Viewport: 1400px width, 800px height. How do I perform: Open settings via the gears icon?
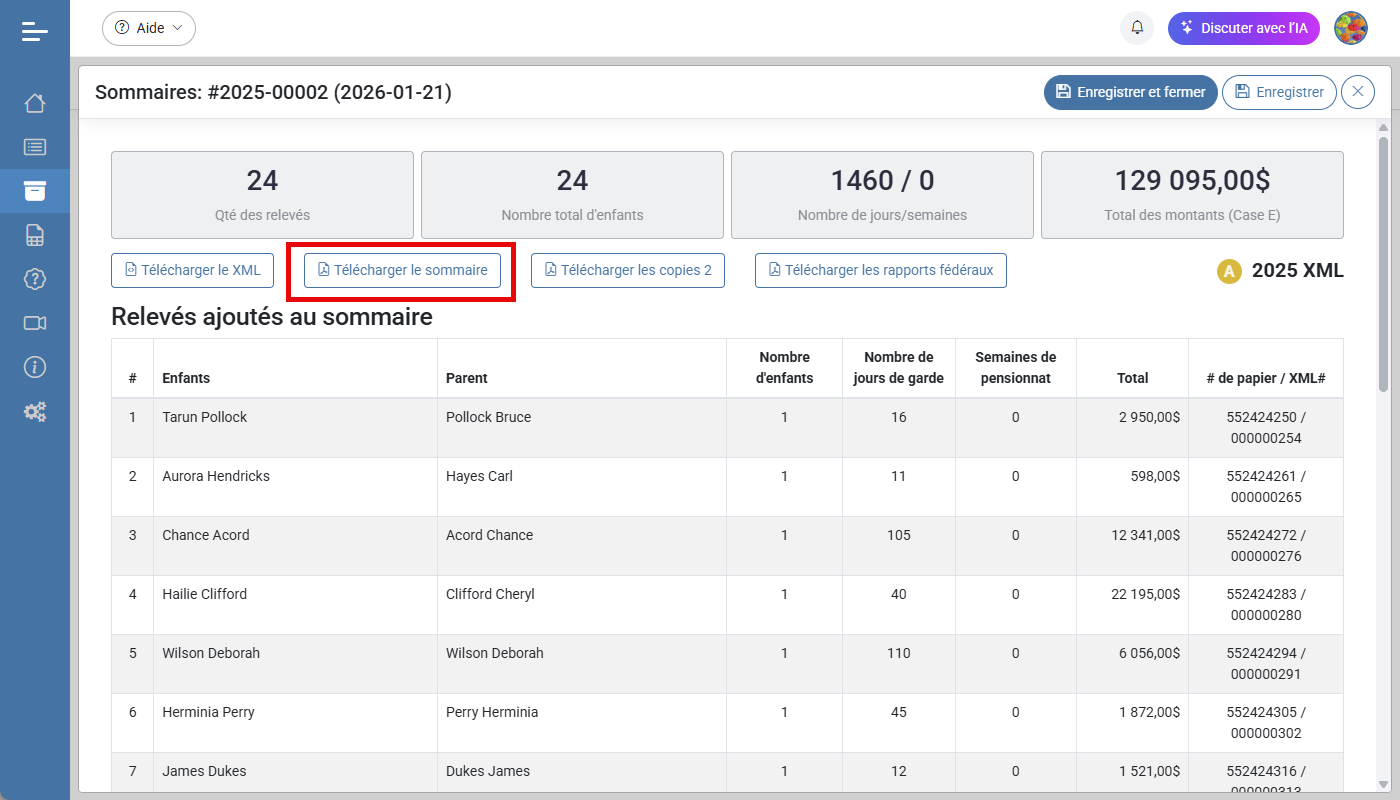coord(34,411)
